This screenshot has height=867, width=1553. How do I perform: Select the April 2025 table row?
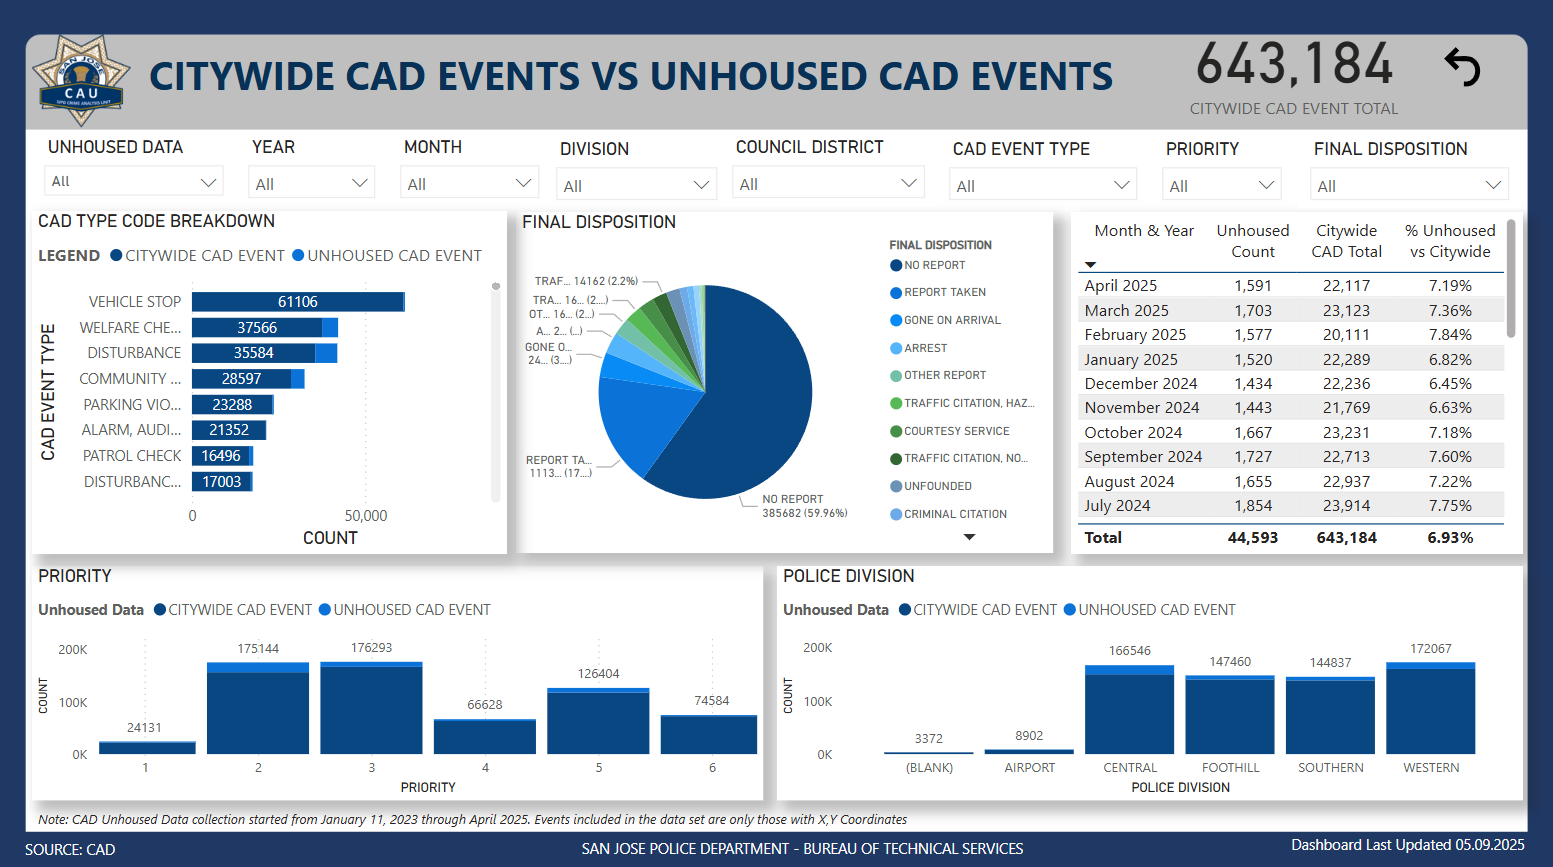point(1291,286)
